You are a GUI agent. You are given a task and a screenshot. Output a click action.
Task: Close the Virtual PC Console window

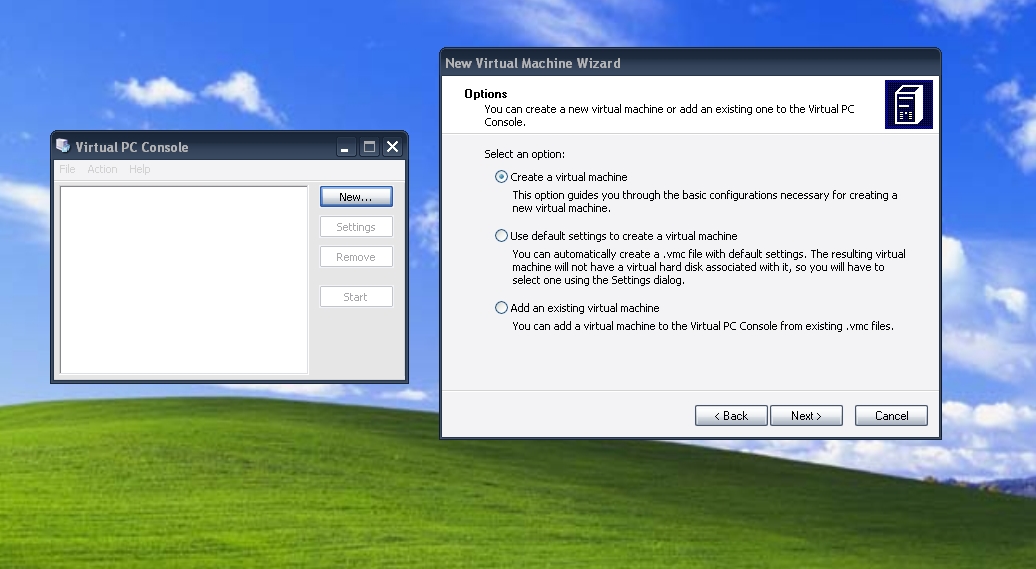tap(392, 147)
